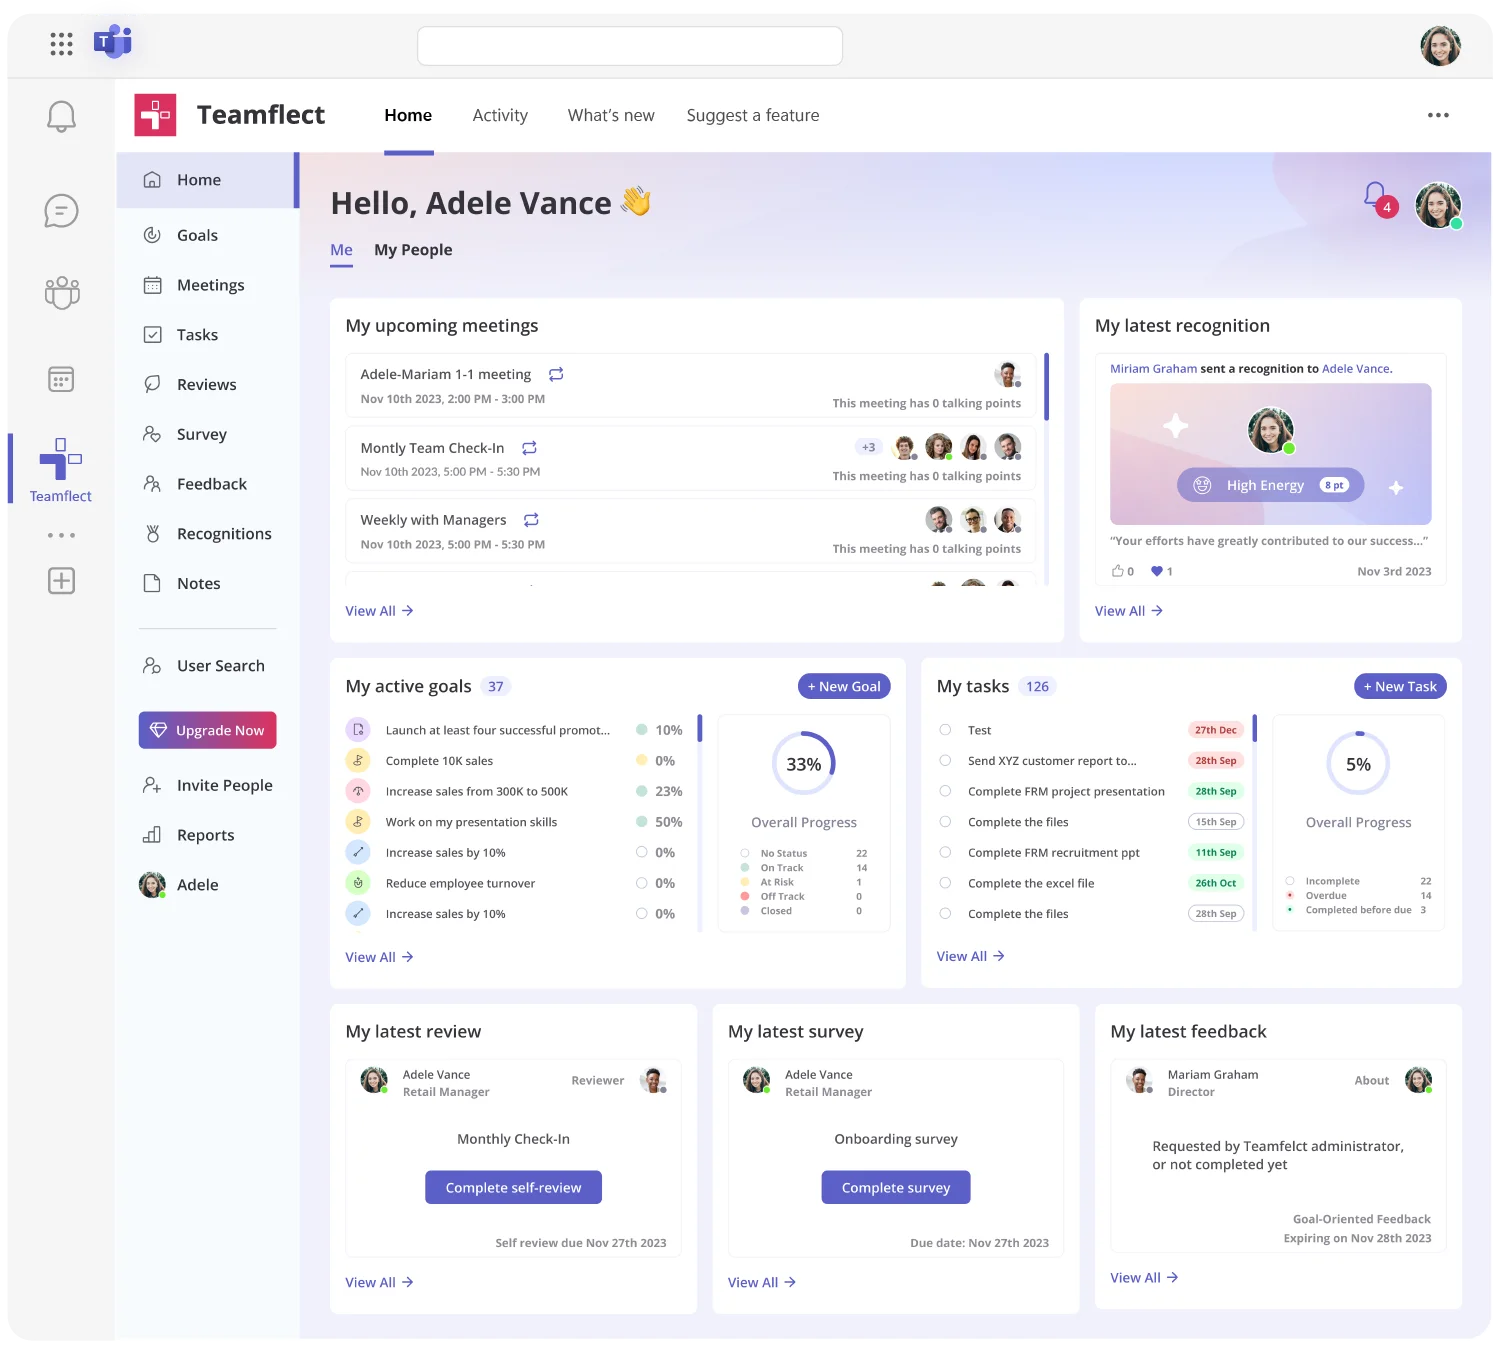The height and width of the screenshot is (1351, 1501).
Task: Open the Recognitions section
Action: point(224,533)
